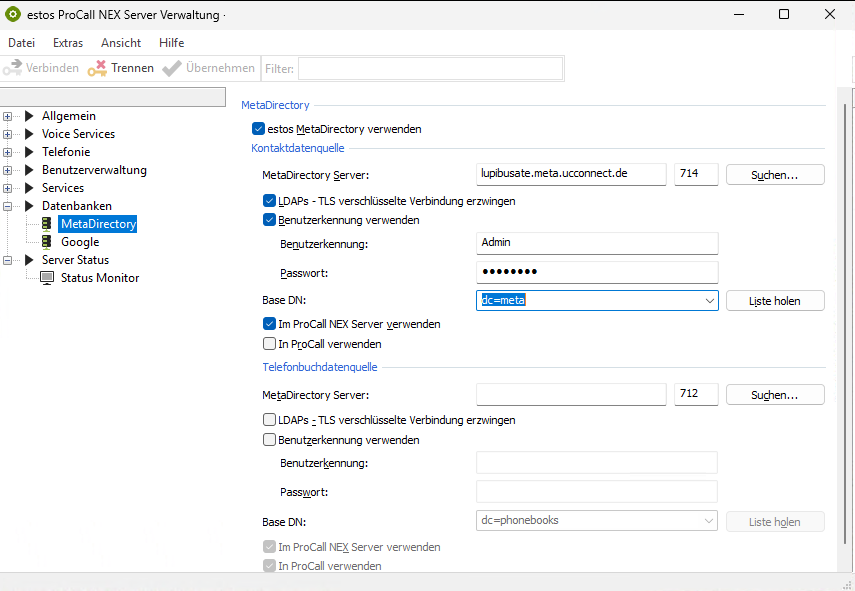Enable In ProCall verwenden for Kontaktdatenquelle
Screen dimensions: 855x591
[x=269, y=344]
